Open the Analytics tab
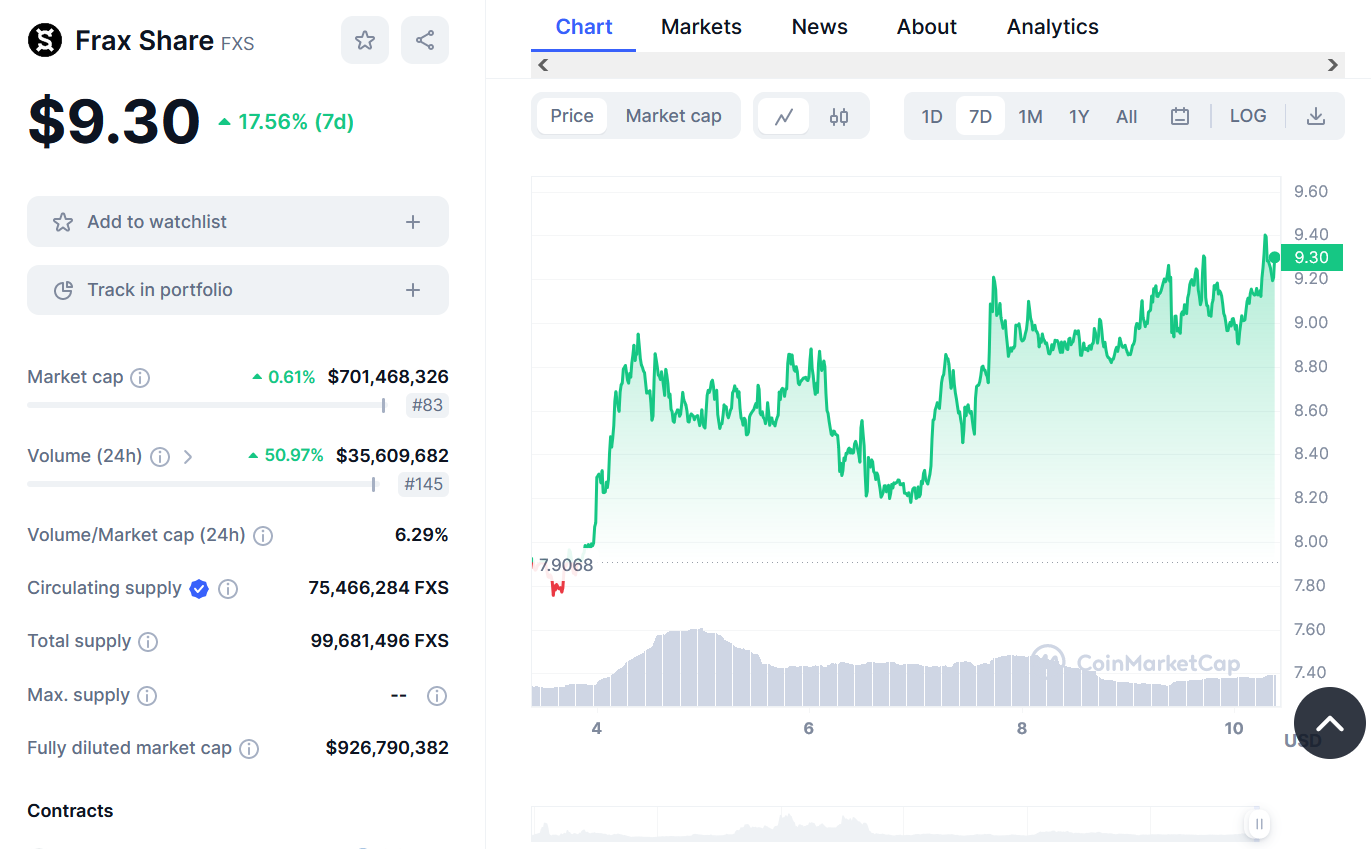Screen dimensions: 1371x849 (1053, 27)
